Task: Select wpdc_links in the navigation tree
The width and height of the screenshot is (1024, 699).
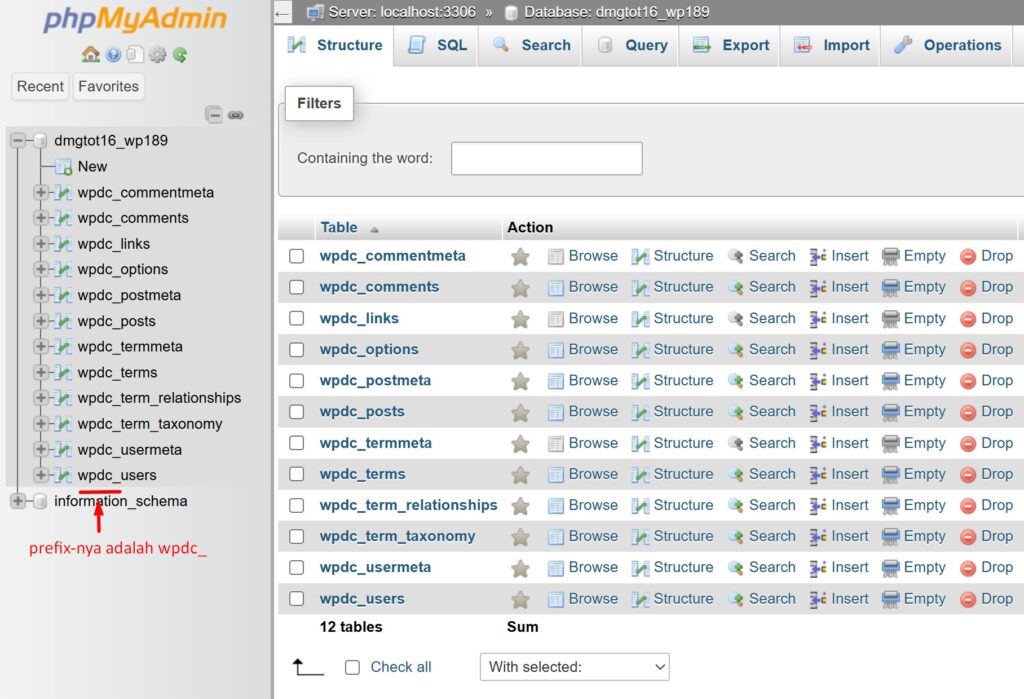Action: (x=114, y=244)
